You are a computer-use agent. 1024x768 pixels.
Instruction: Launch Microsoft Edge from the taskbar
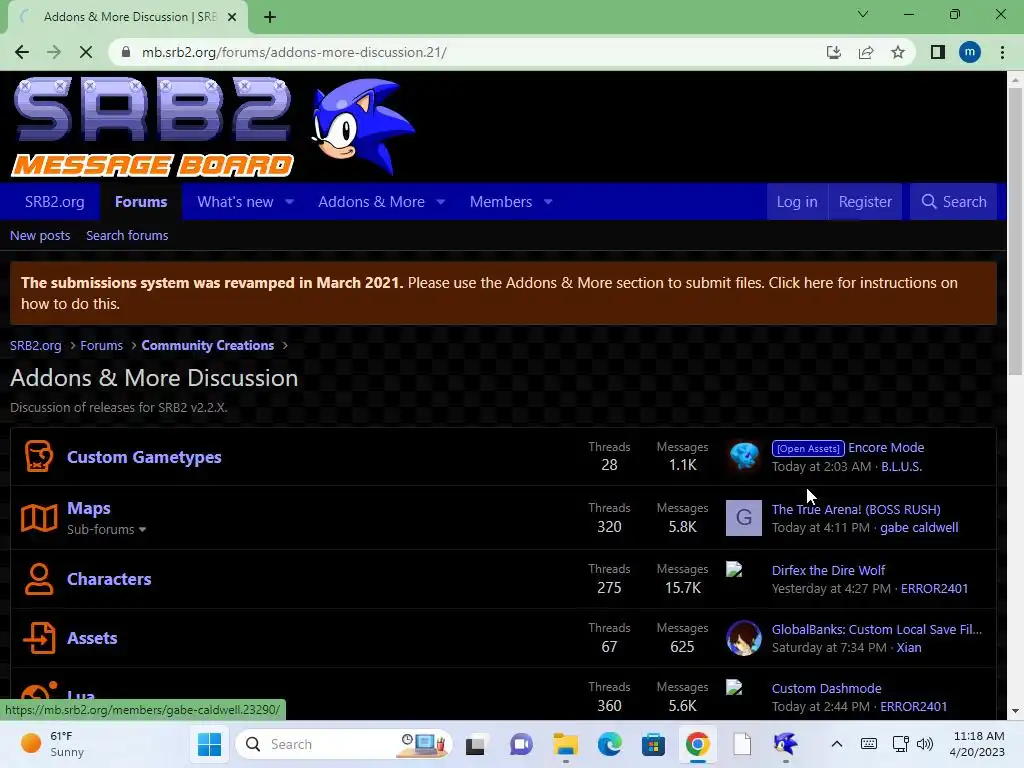pos(610,744)
